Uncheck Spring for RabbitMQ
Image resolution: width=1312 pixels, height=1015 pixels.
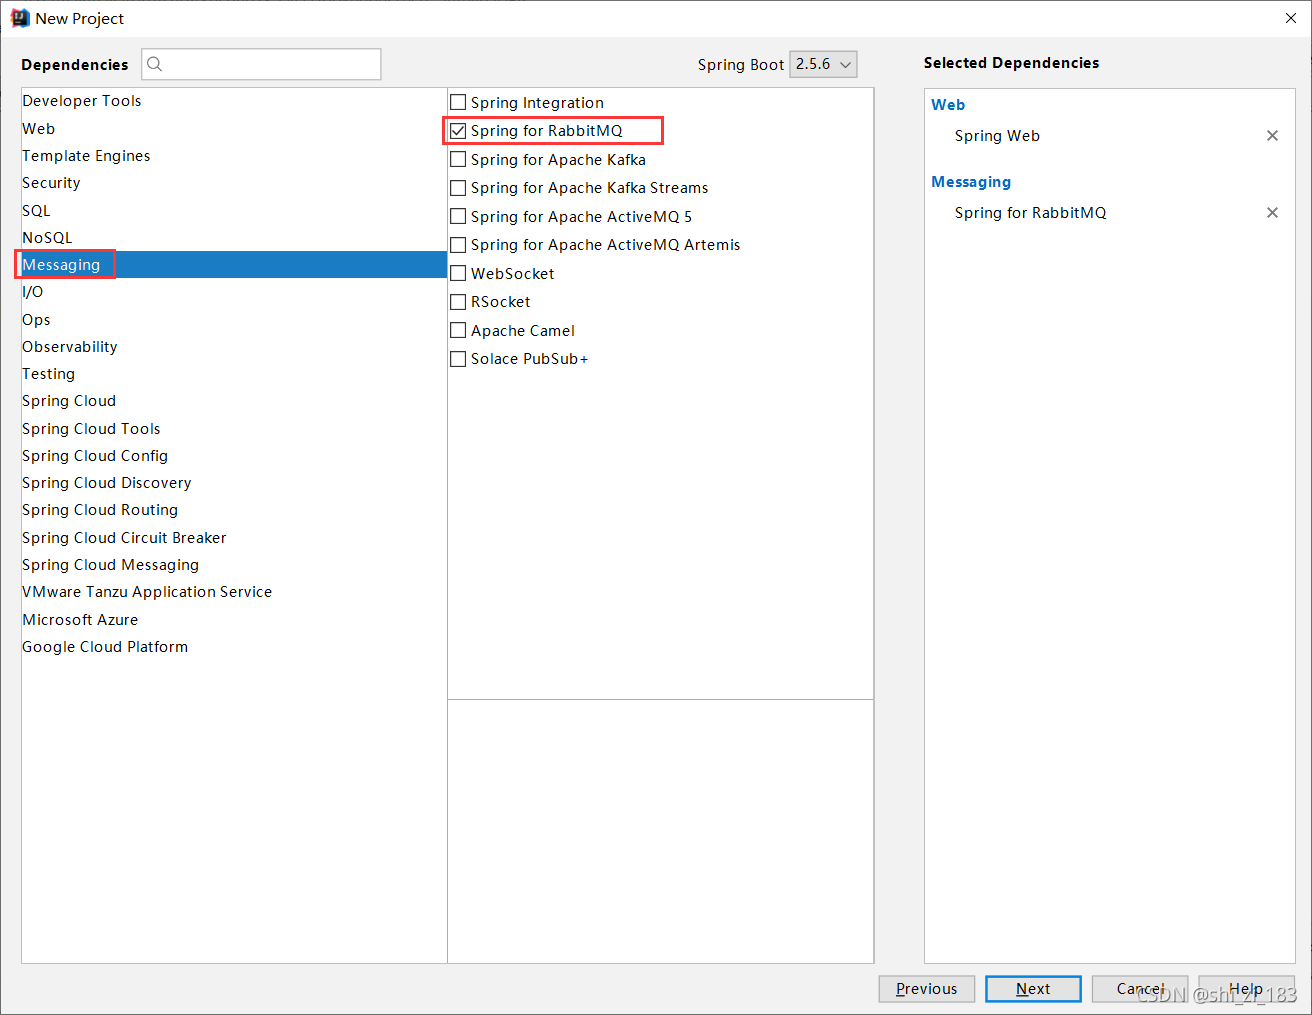click(x=458, y=131)
